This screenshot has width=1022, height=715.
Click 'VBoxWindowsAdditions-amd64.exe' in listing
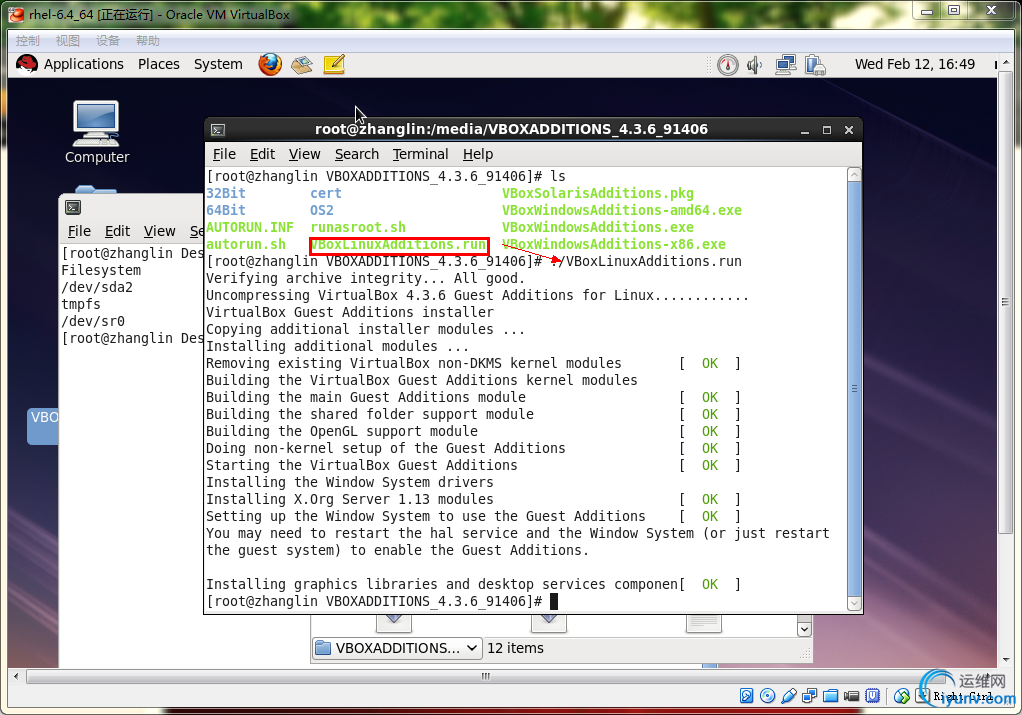pyautogui.click(x=622, y=211)
